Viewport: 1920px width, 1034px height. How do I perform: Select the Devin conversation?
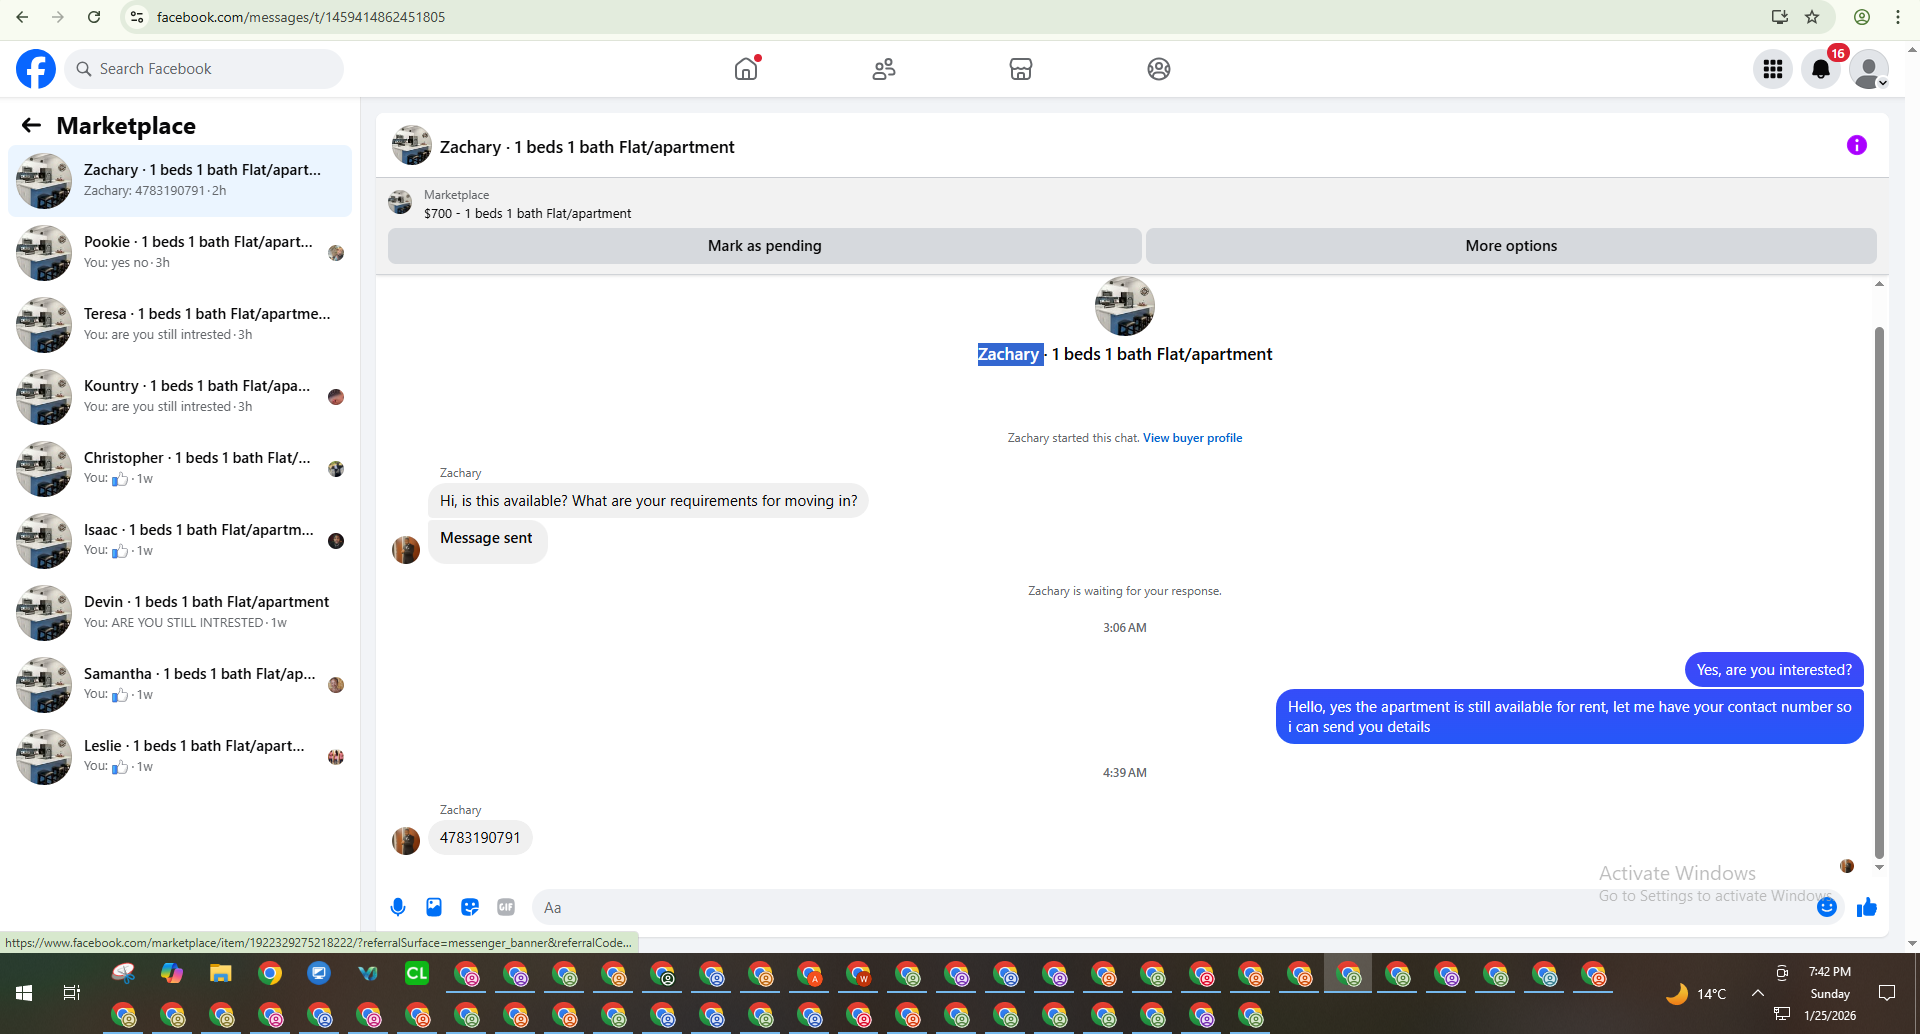[x=180, y=613]
